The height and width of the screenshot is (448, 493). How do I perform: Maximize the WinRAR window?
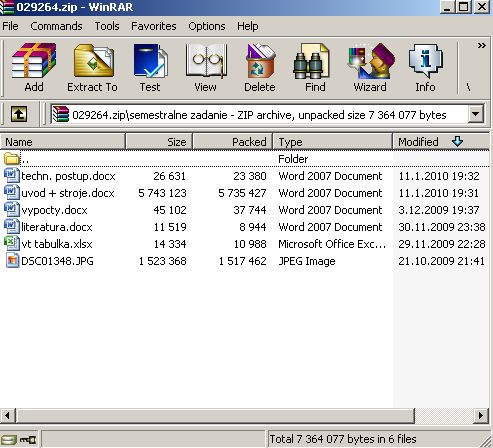(x=464, y=7)
